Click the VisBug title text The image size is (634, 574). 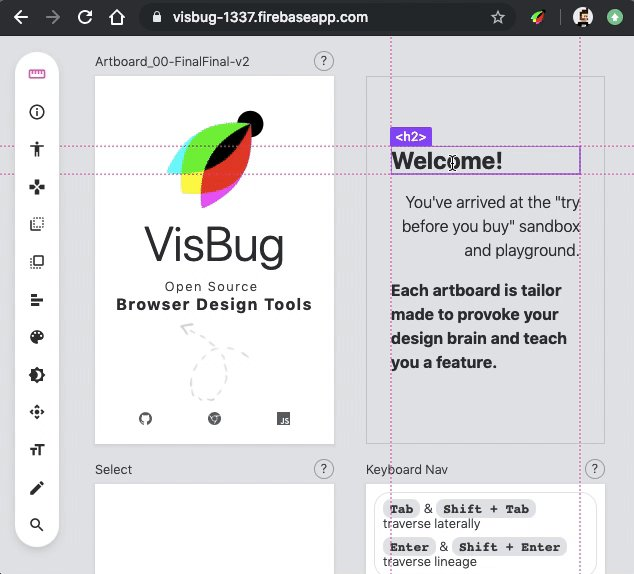click(214, 245)
